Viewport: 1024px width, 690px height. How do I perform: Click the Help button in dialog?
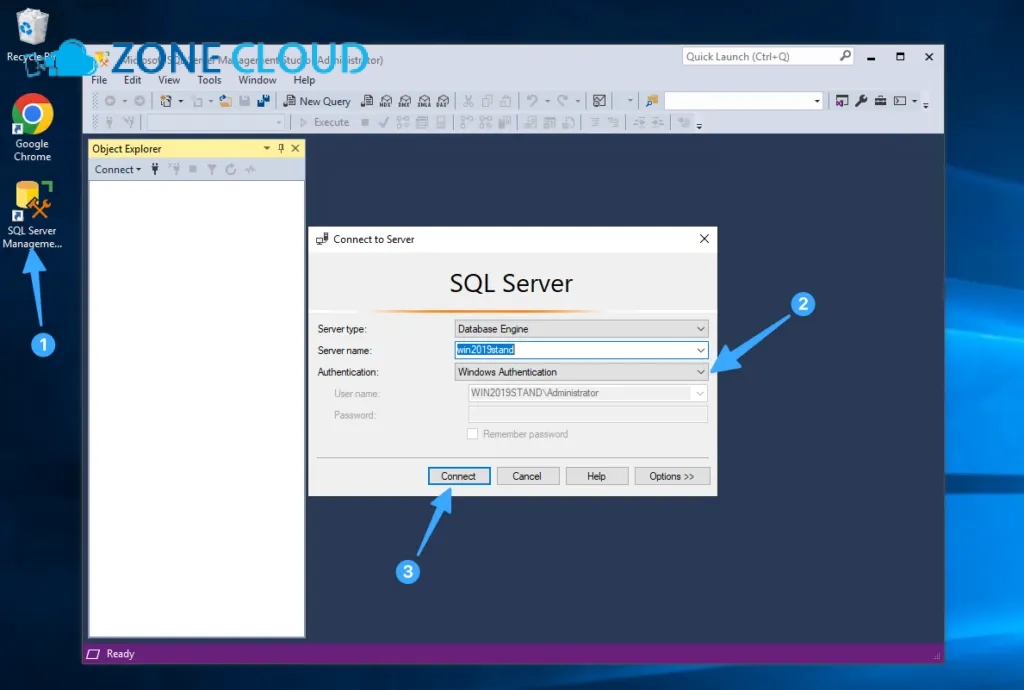597,476
